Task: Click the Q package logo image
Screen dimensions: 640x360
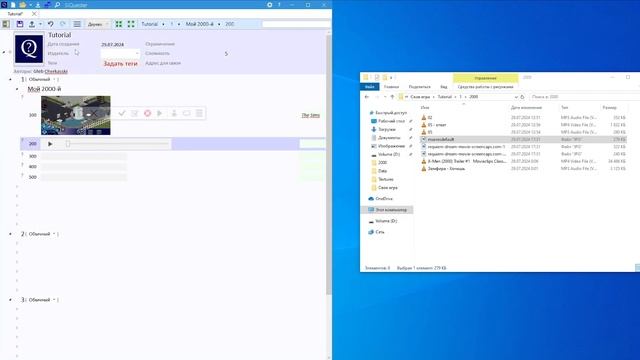Action: (29, 49)
